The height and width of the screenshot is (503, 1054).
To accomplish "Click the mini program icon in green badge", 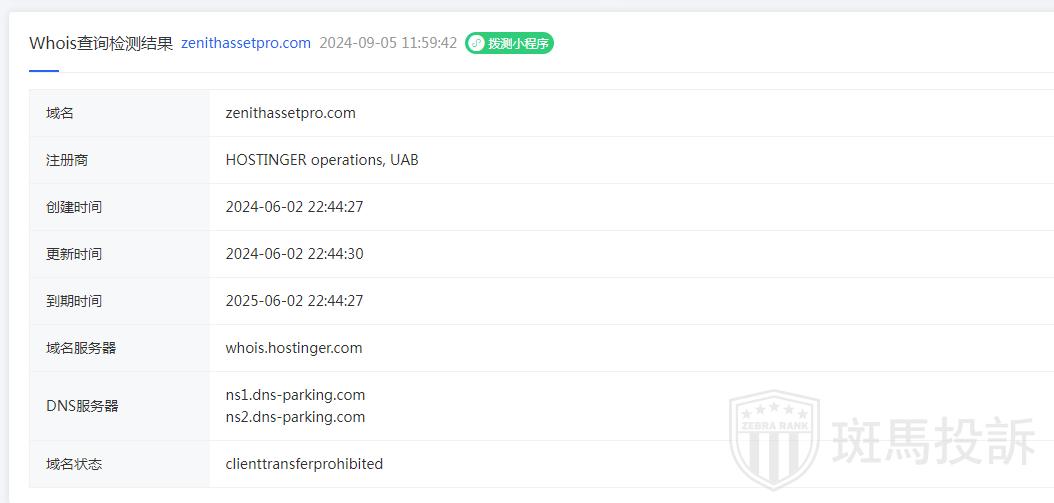I will [477, 43].
